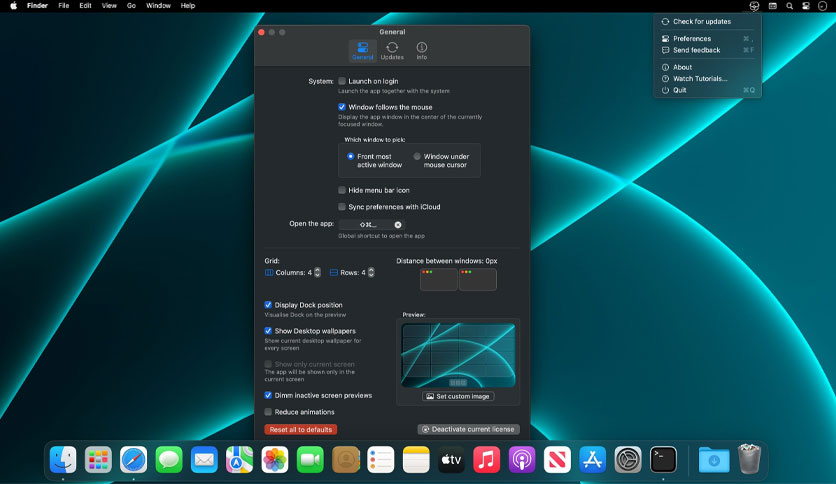Enable Hide menu bar icon
836x484 pixels.
tap(342, 190)
